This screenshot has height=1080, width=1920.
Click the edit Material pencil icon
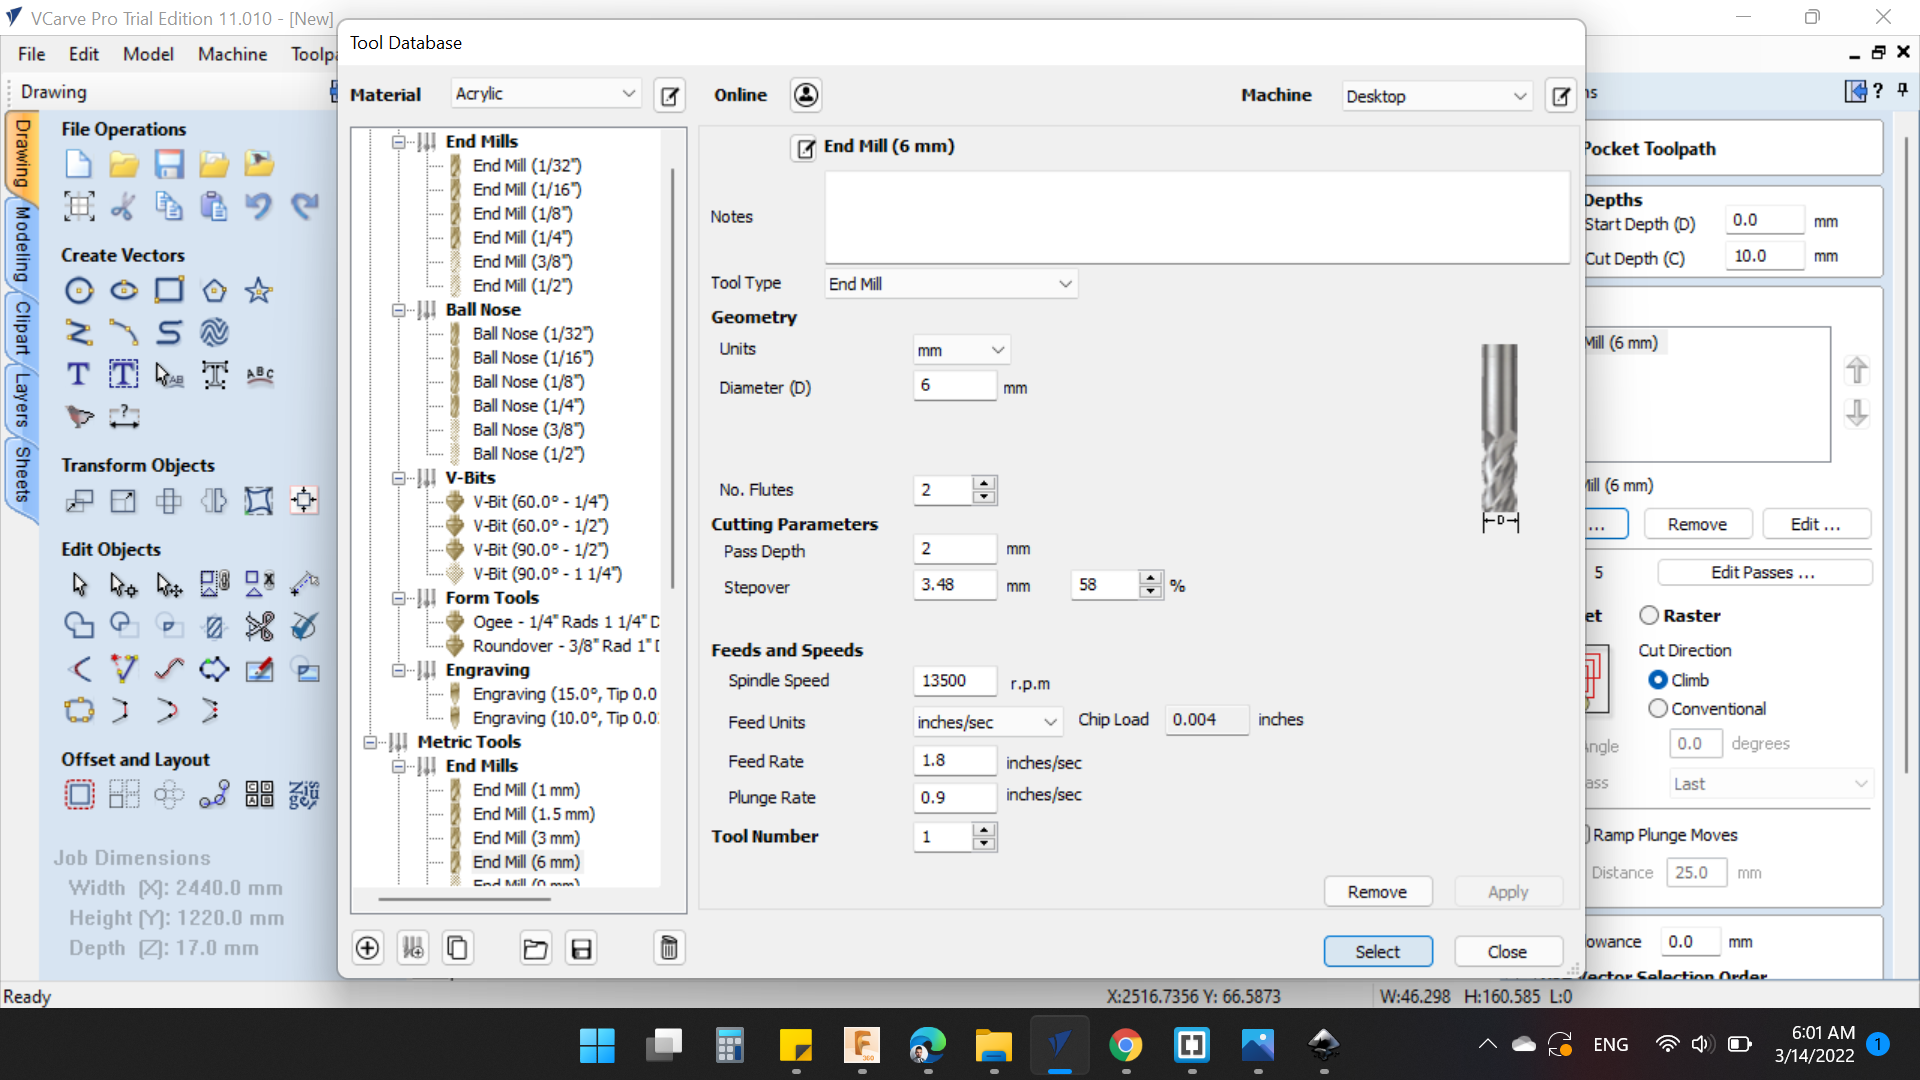(x=670, y=96)
